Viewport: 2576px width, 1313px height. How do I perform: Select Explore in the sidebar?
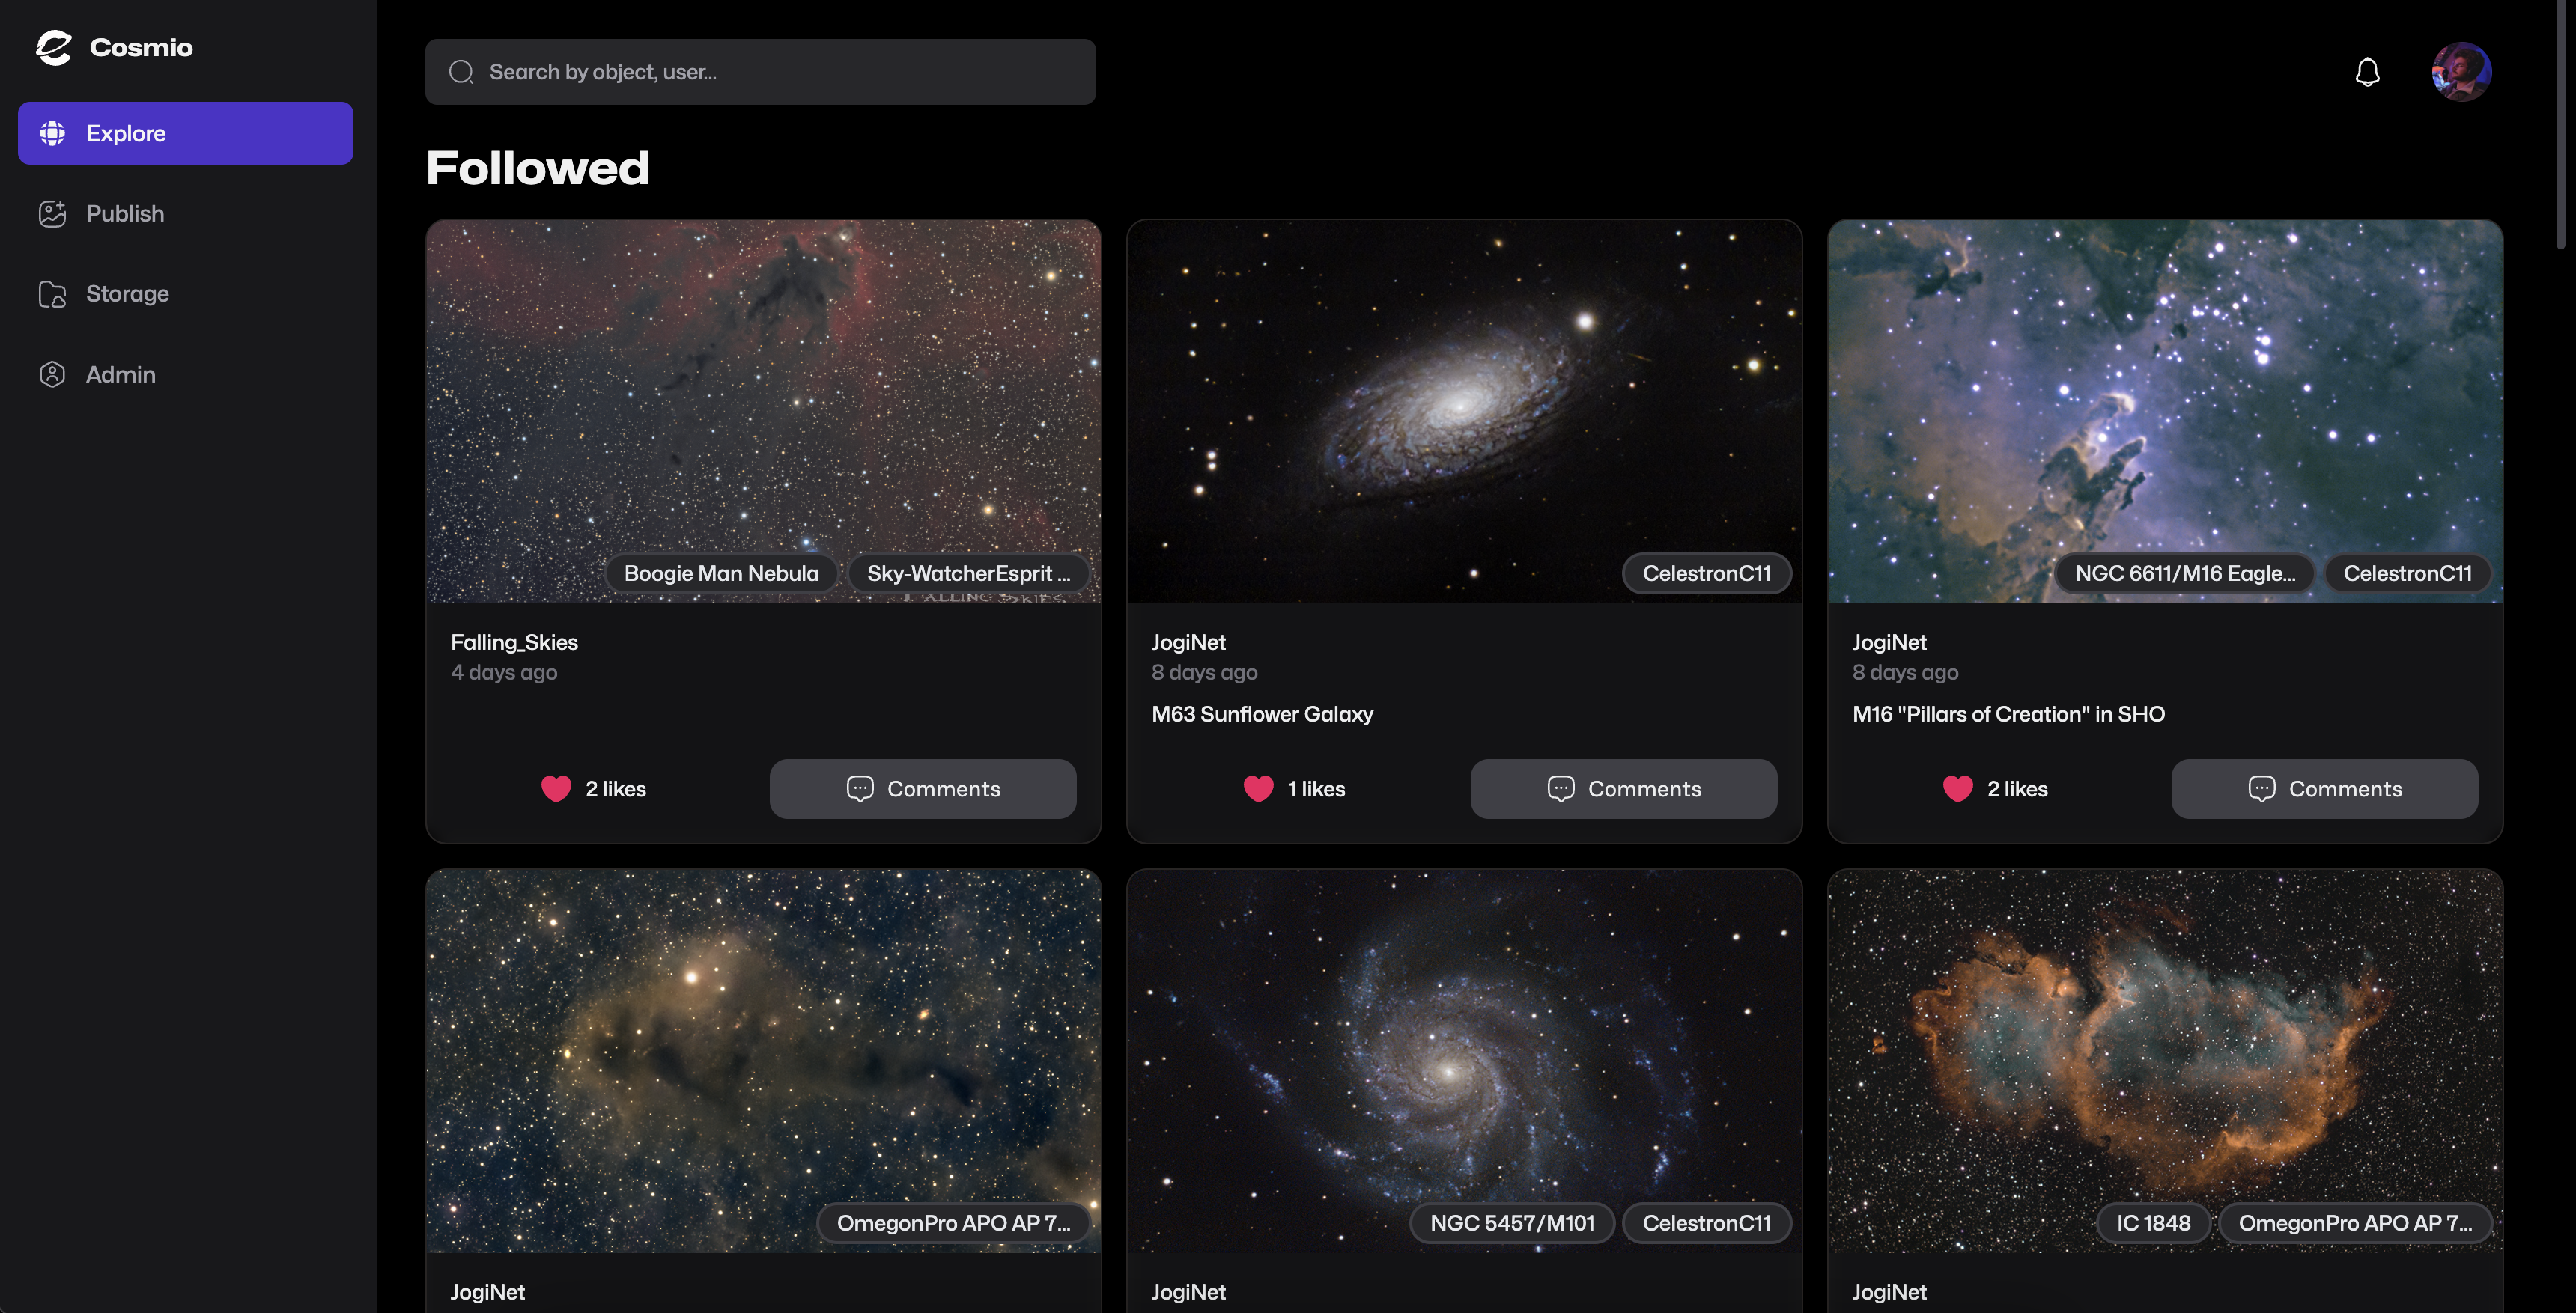[185, 133]
